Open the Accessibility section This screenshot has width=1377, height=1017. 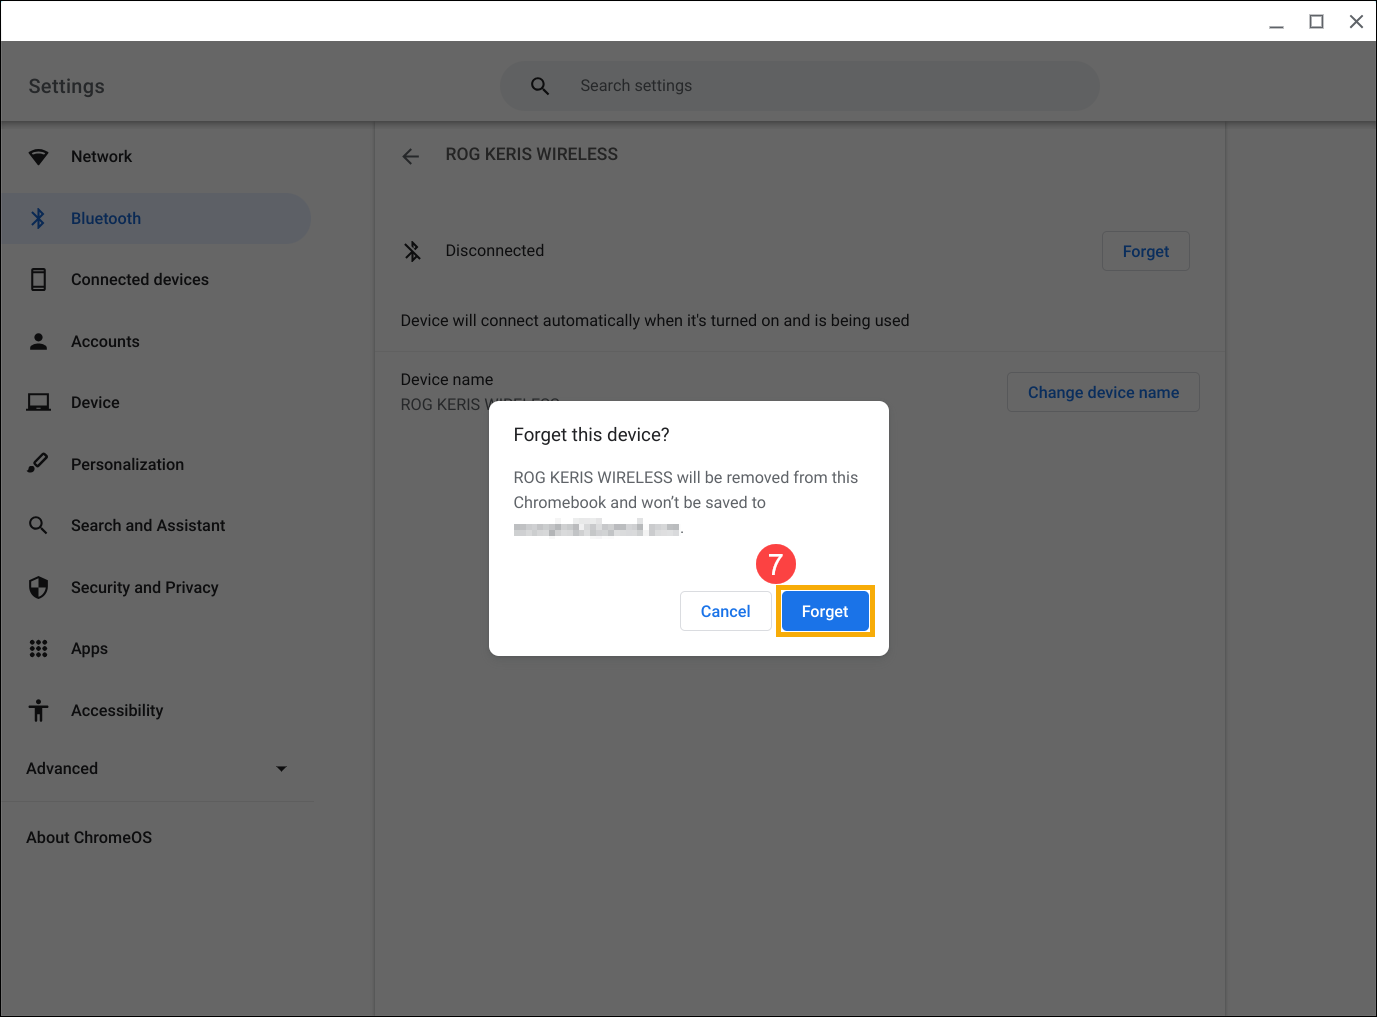tap(156, 710)
